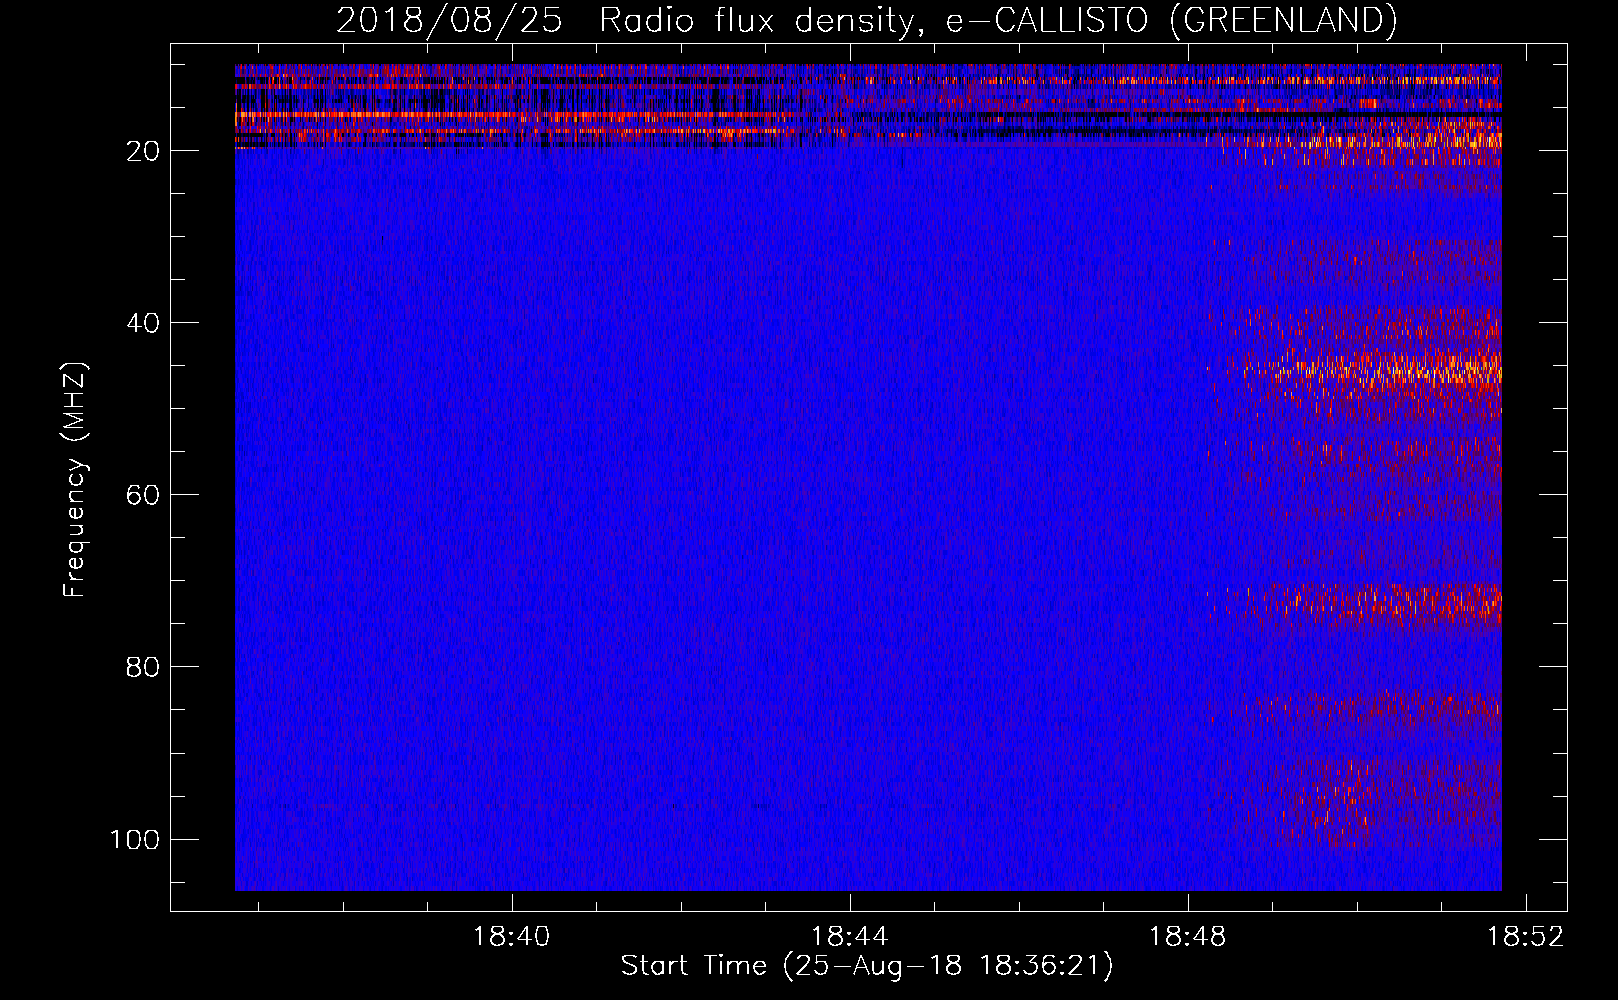Click the 80 frequency tick label
This screenshot has width=1618, height=1000.
143,667
